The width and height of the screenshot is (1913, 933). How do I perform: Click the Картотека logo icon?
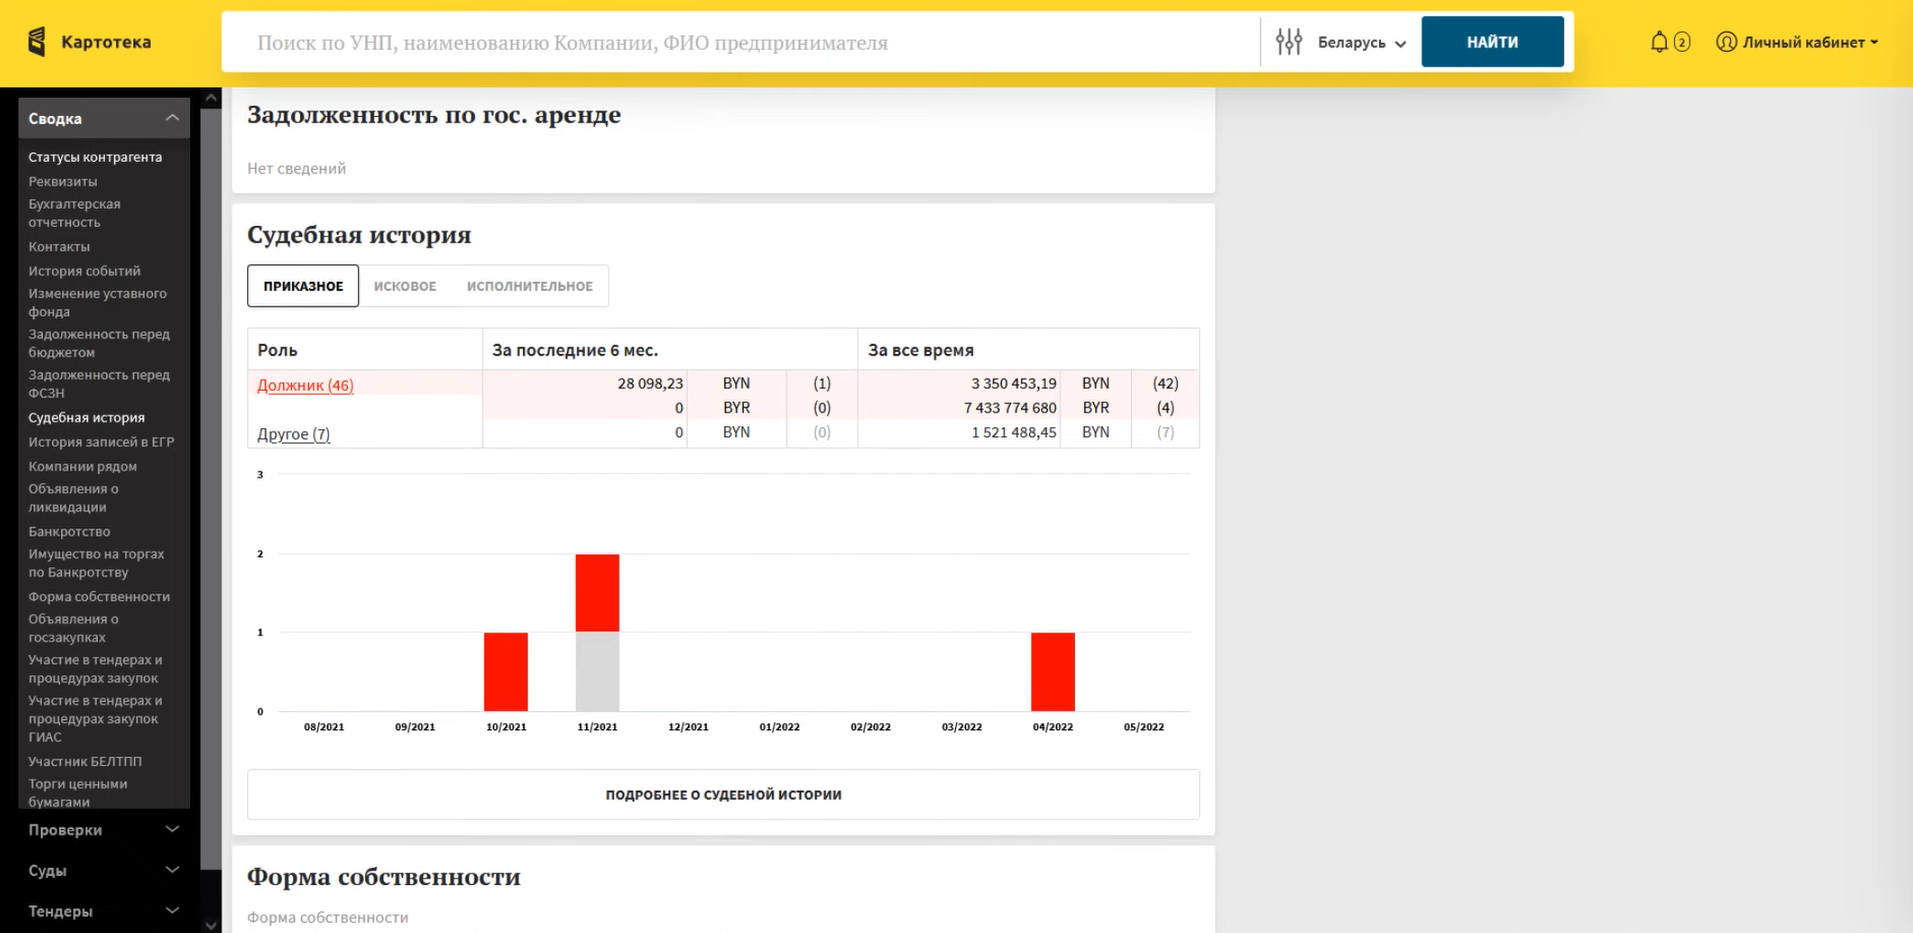pyautogui.click(x=37, y=42)
